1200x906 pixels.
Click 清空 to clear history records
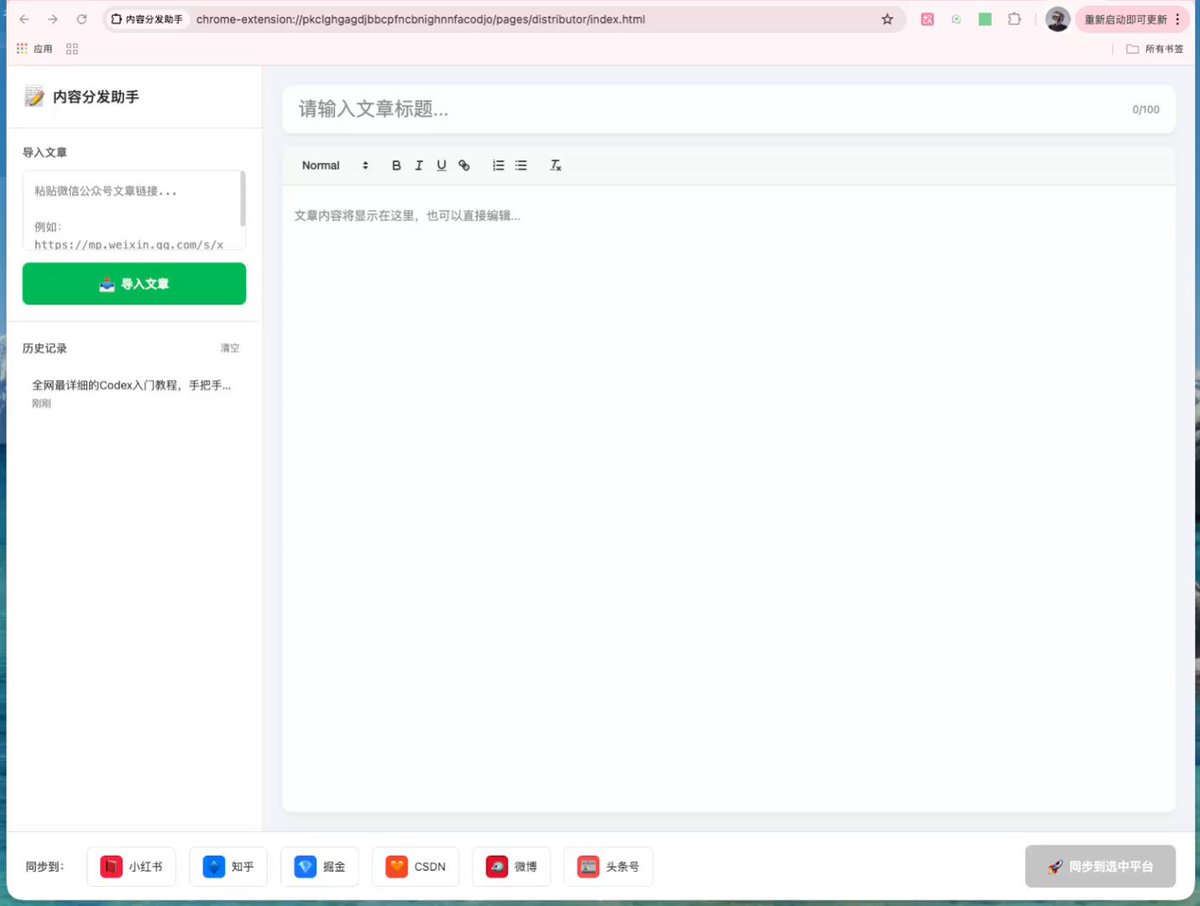coord(230,348)
